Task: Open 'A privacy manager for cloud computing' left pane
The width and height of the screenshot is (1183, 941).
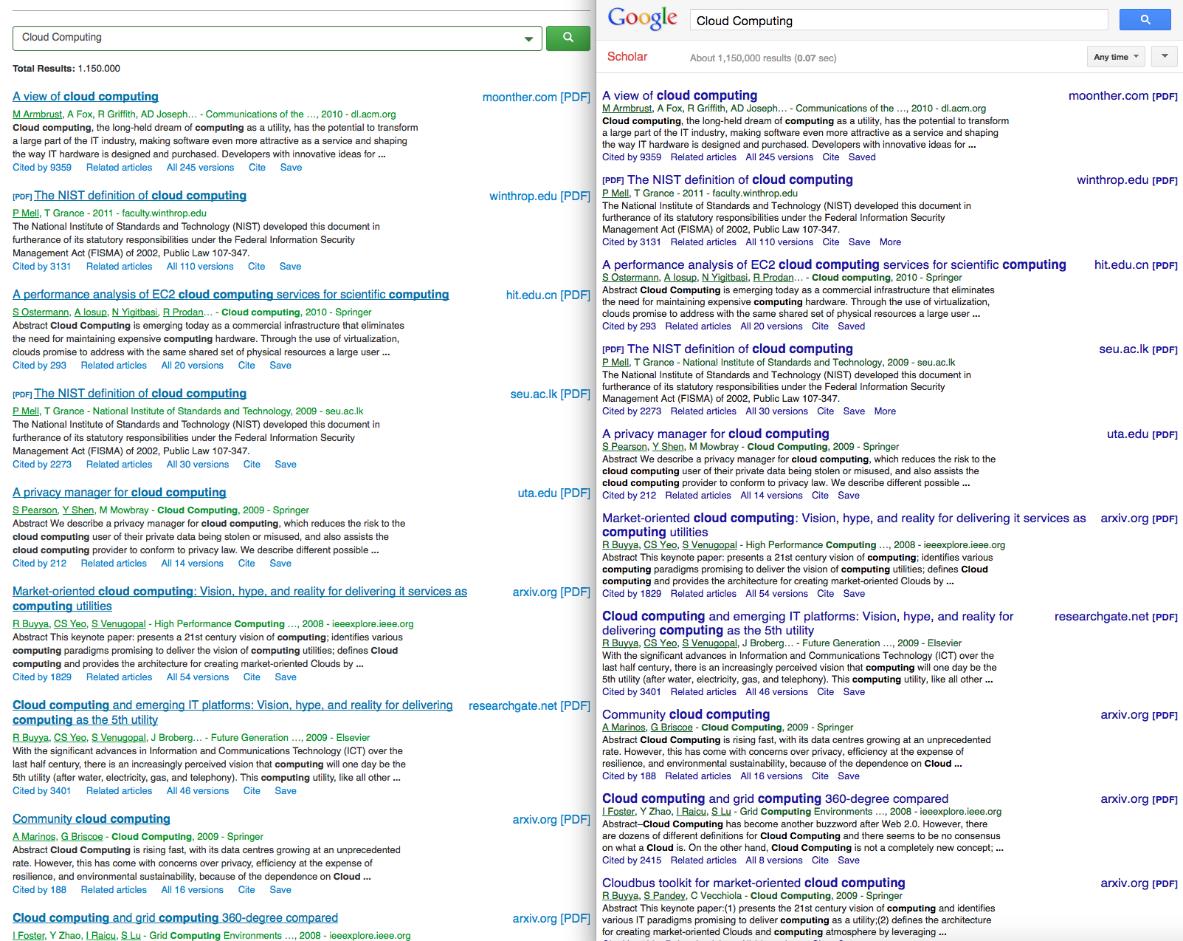Action: pyautogui.click(x=119, y=492)
